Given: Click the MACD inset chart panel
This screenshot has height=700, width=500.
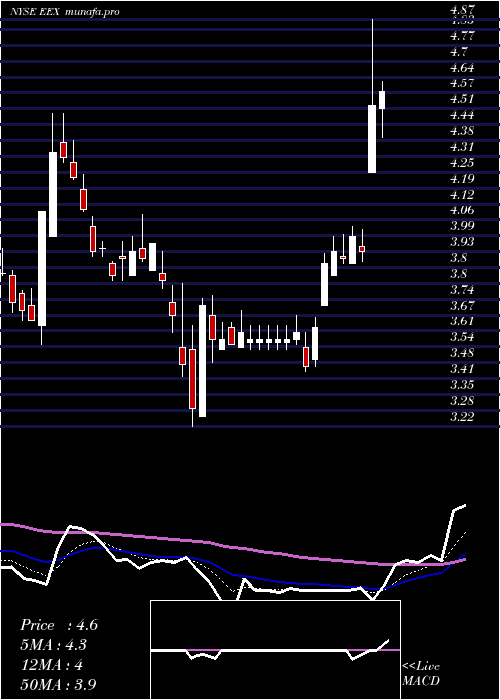Looking at the screenshot, I should pos(275,650).
